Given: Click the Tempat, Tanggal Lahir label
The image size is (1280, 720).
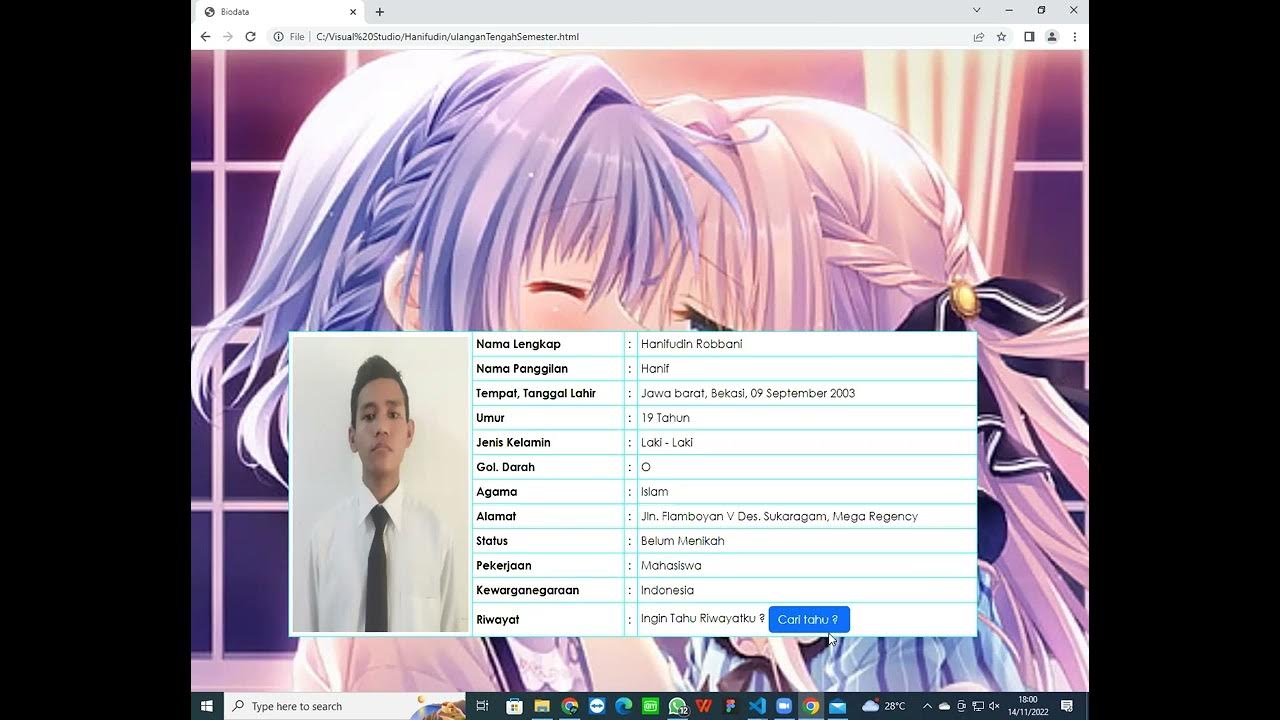Looking at the screenshot, I should point(536,393).
